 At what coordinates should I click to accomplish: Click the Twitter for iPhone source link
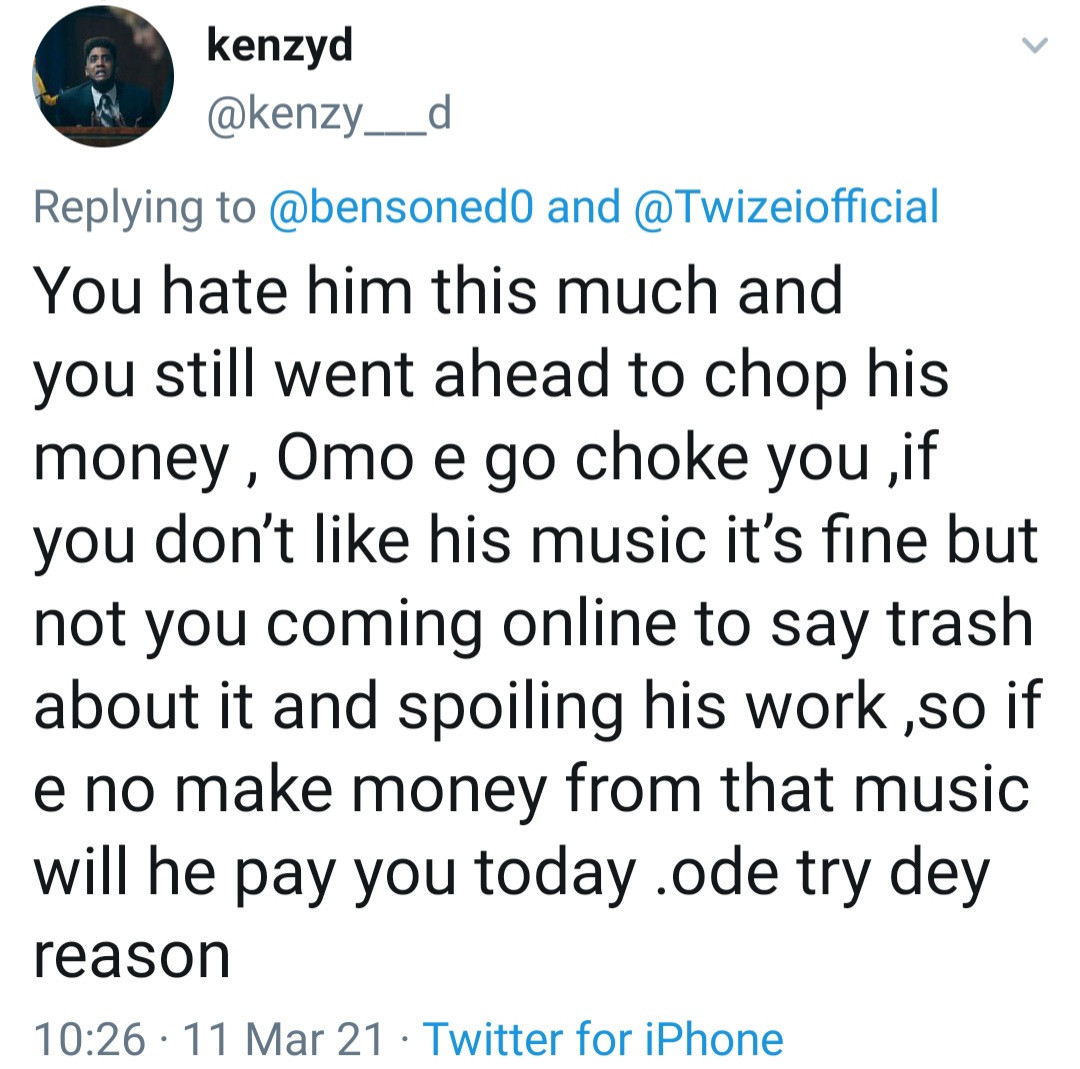(x=603, y=1039)
